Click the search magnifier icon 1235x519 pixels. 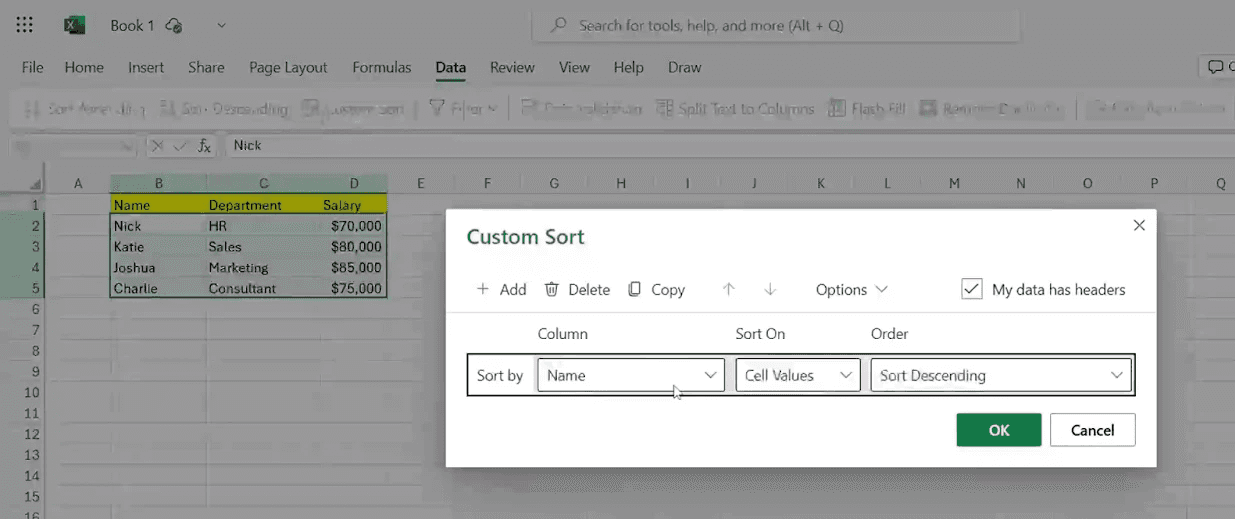coord(559,25)
